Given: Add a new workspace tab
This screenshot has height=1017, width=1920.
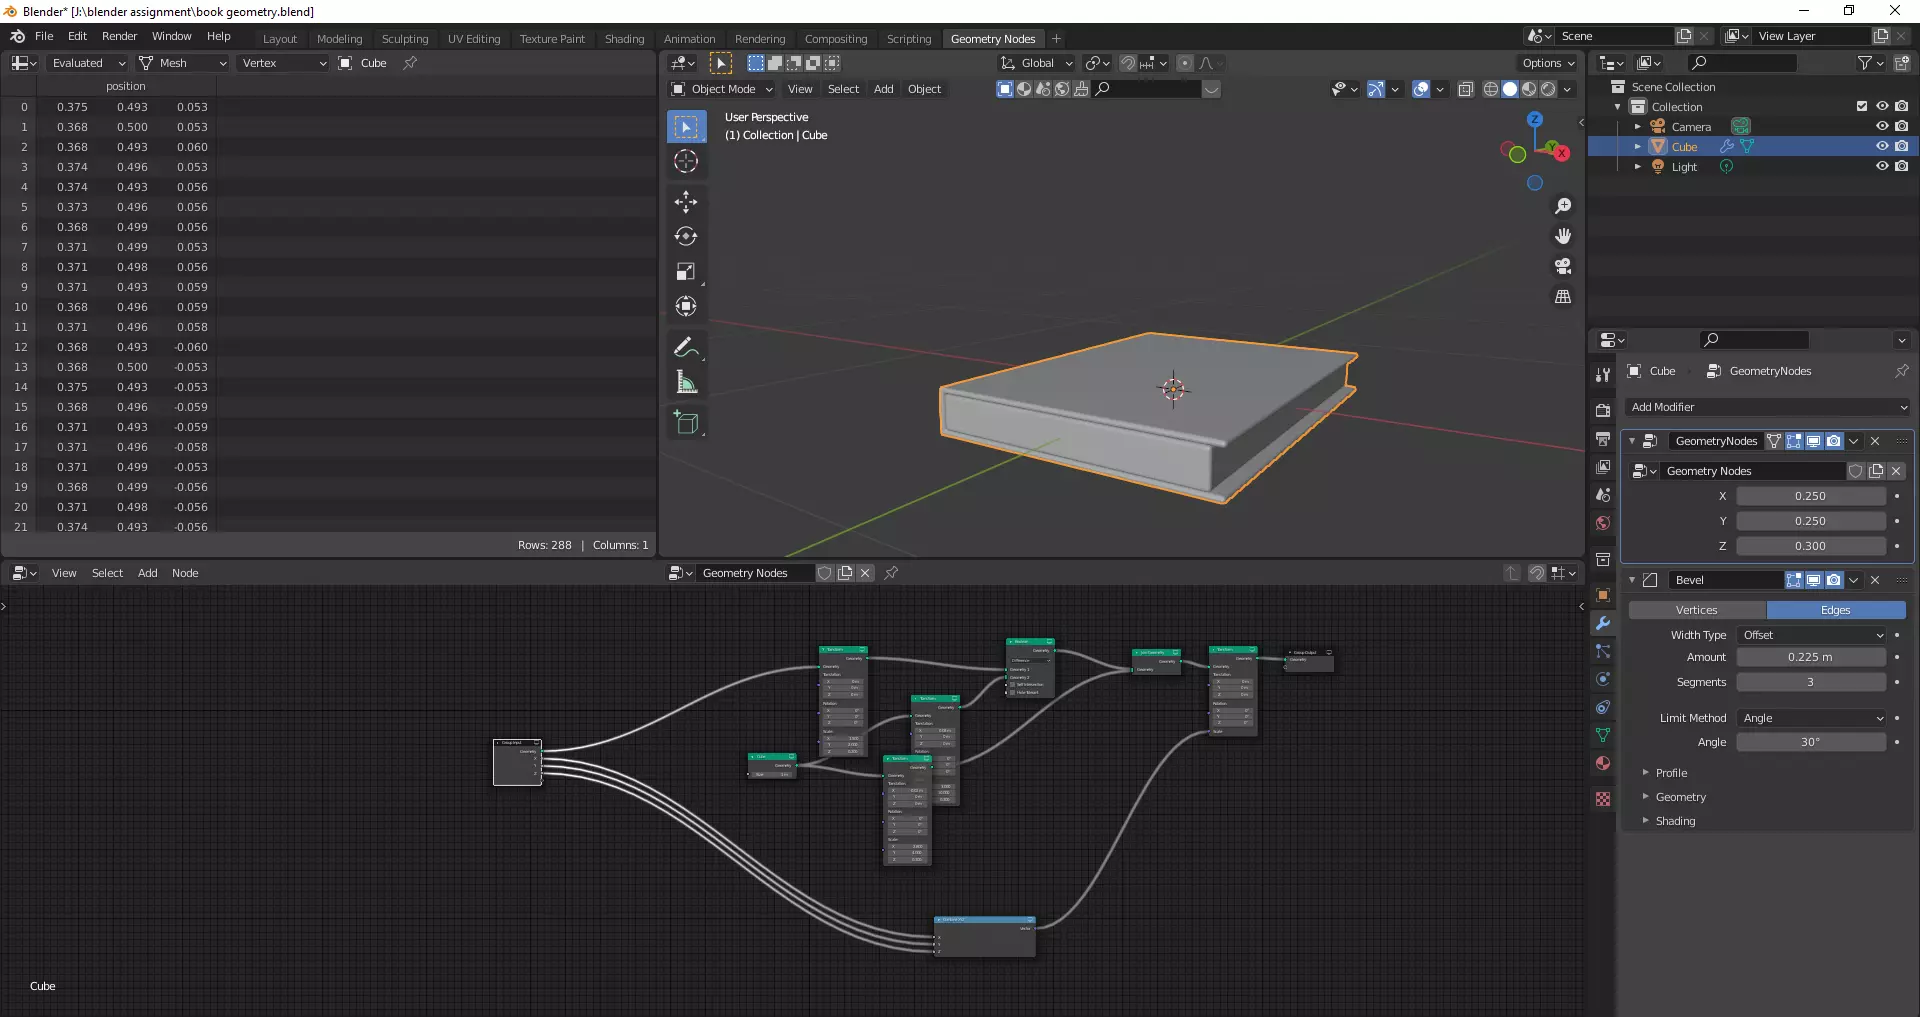Looking at the screenshot, I should pyautogui.click(x=1056, y=39).
